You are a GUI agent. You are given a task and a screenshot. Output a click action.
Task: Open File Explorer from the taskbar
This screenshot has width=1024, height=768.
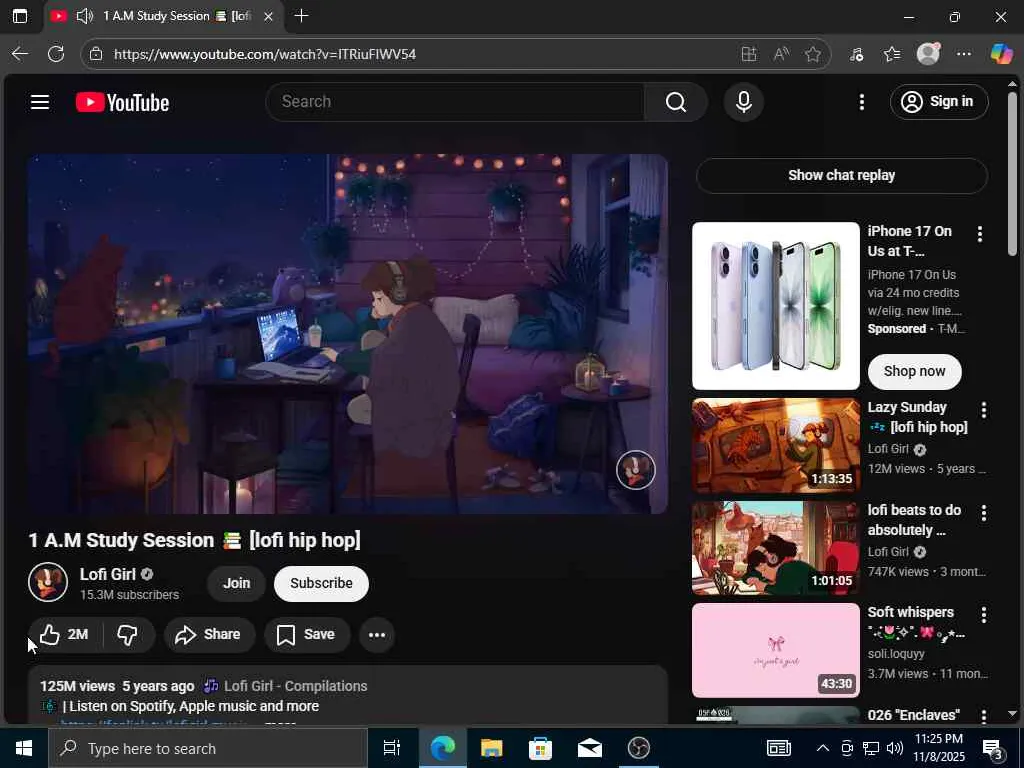[x=491, y=748]
